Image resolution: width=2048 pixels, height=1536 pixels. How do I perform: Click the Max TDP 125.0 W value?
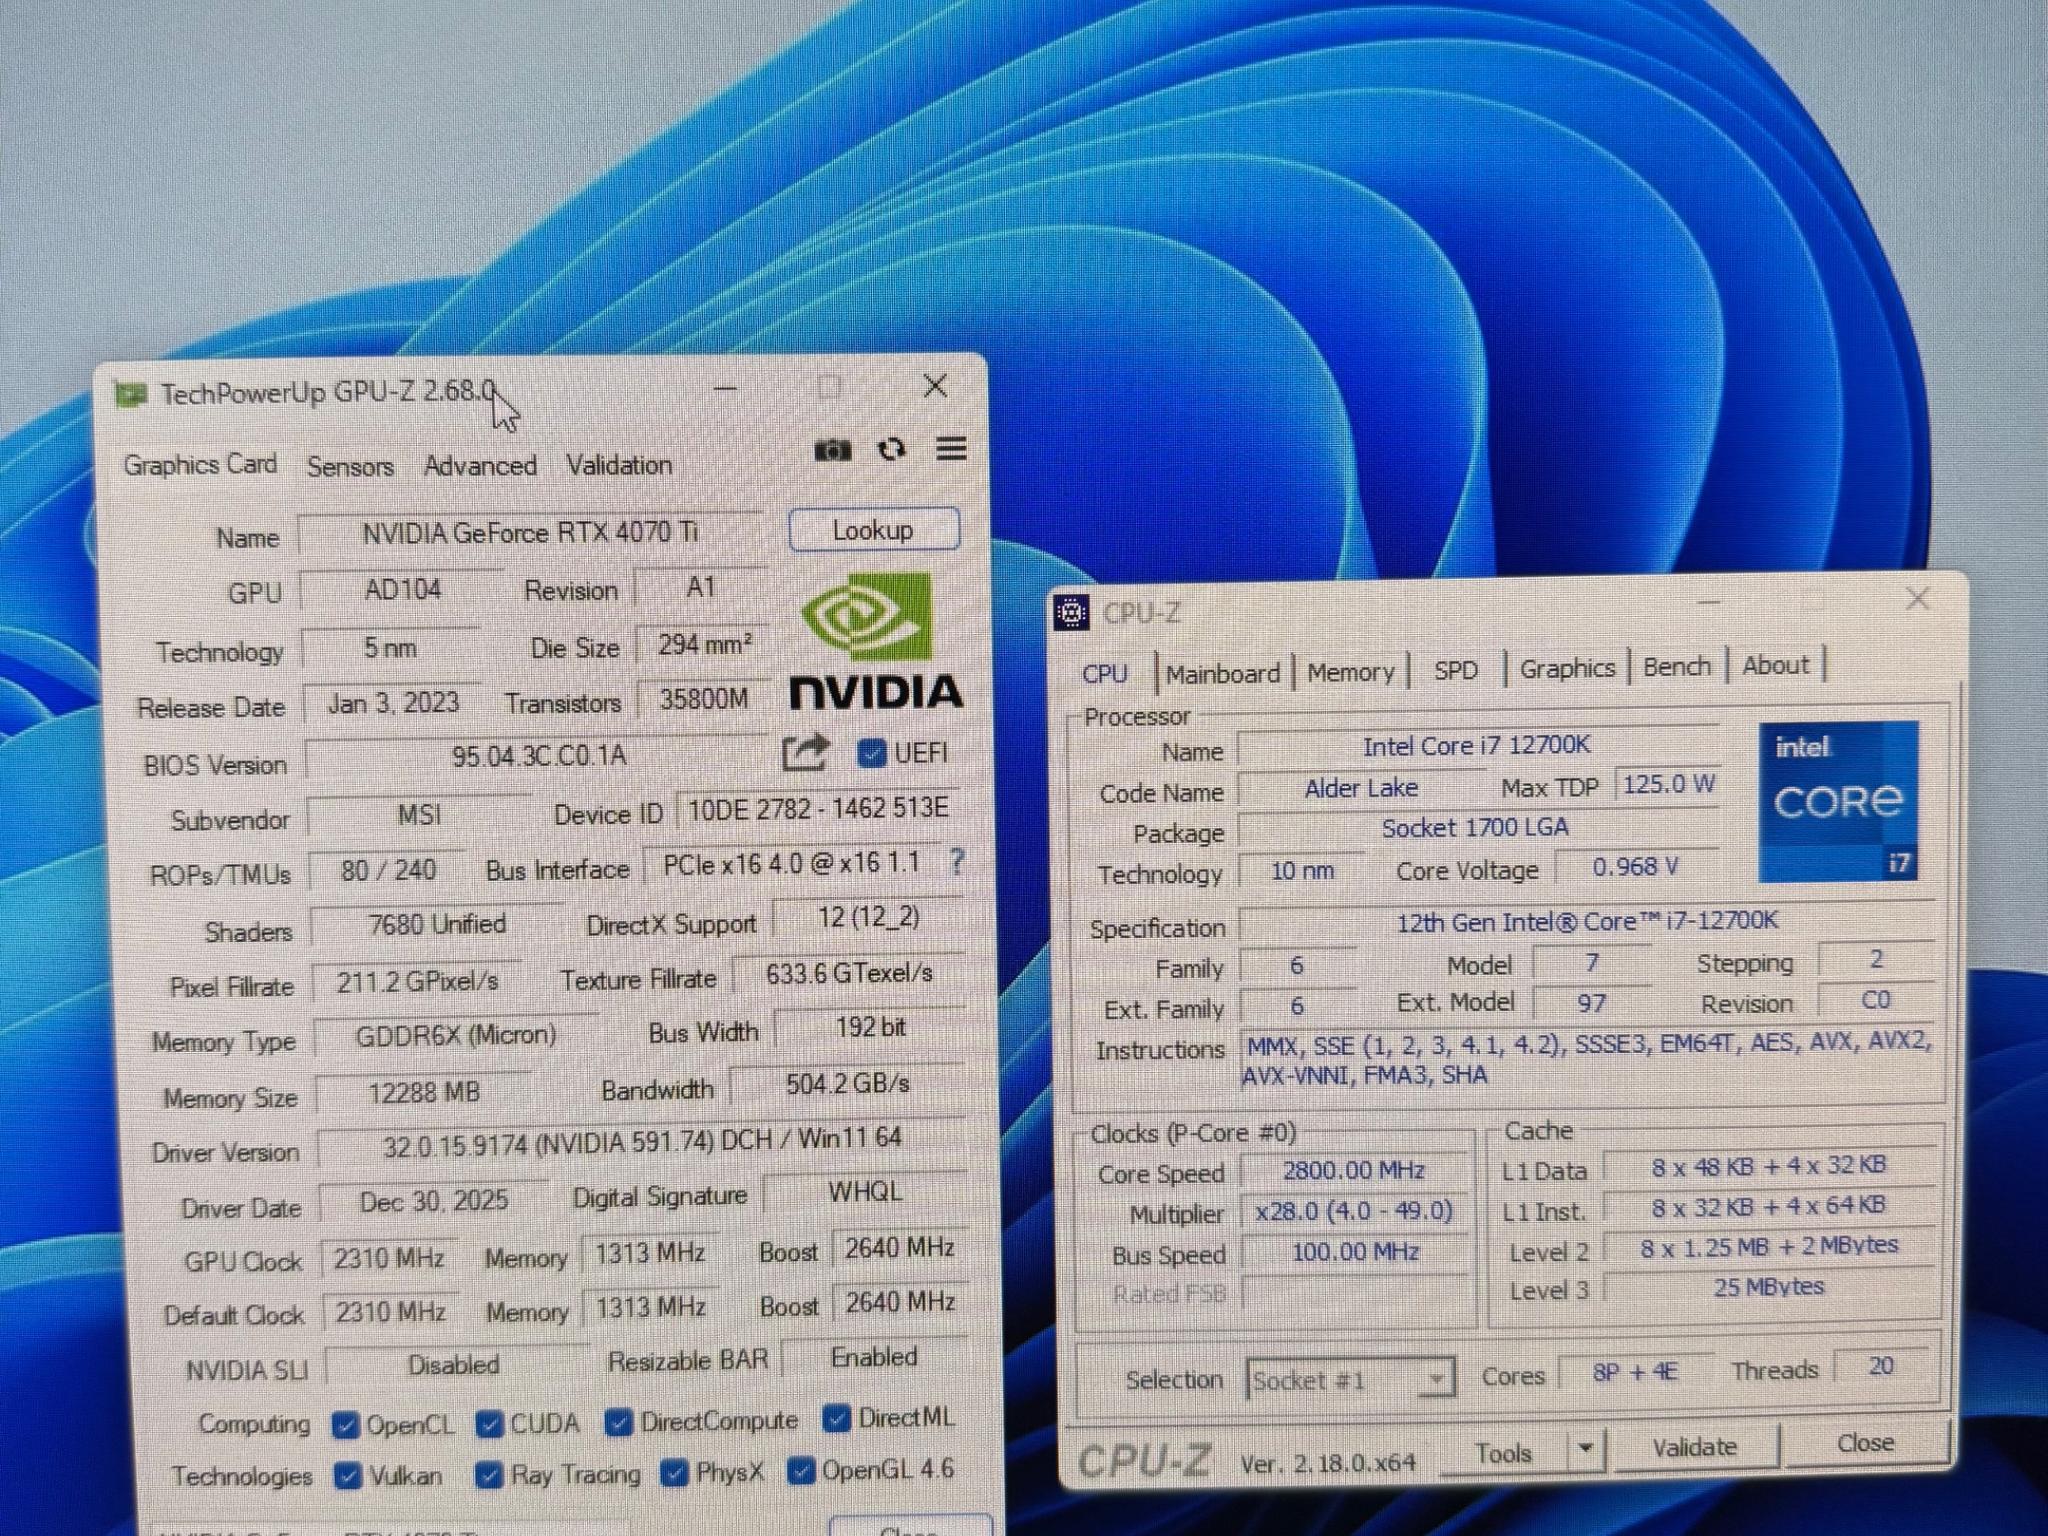click(1669, 784)
